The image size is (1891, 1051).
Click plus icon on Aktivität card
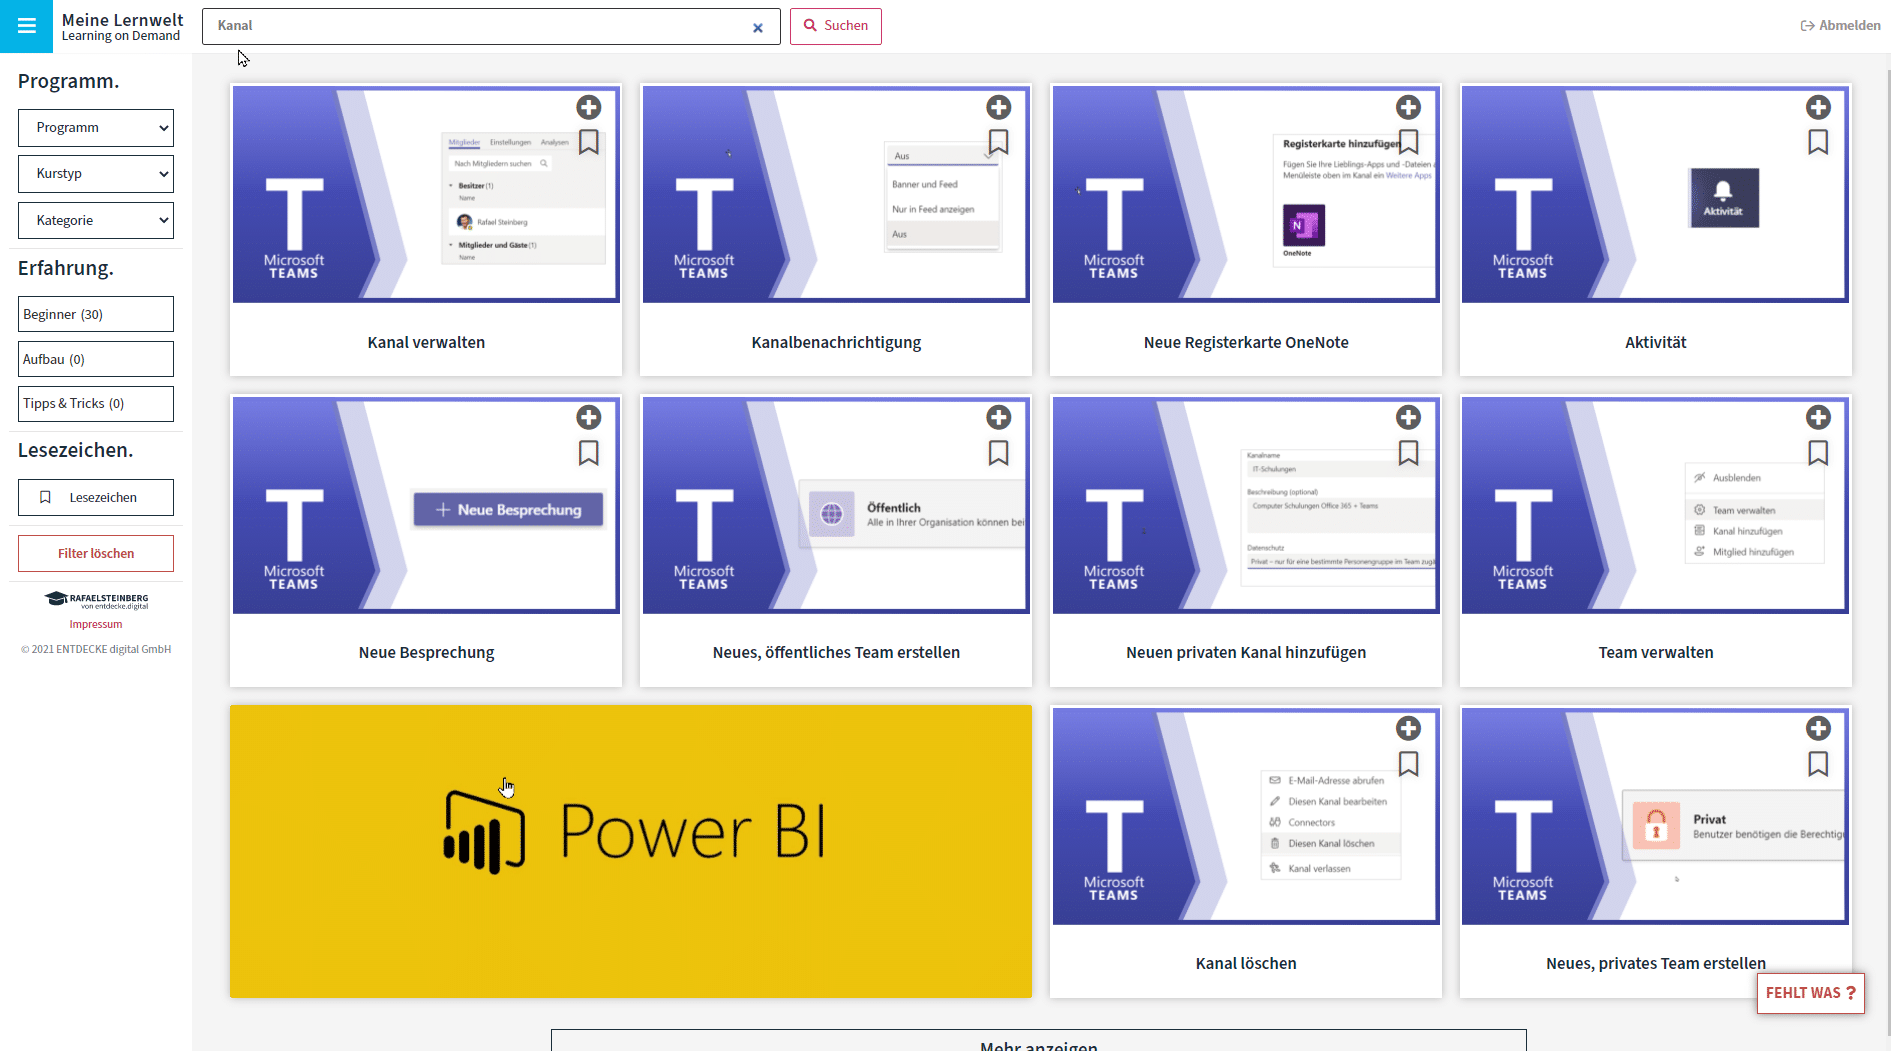pos(1818,107)
